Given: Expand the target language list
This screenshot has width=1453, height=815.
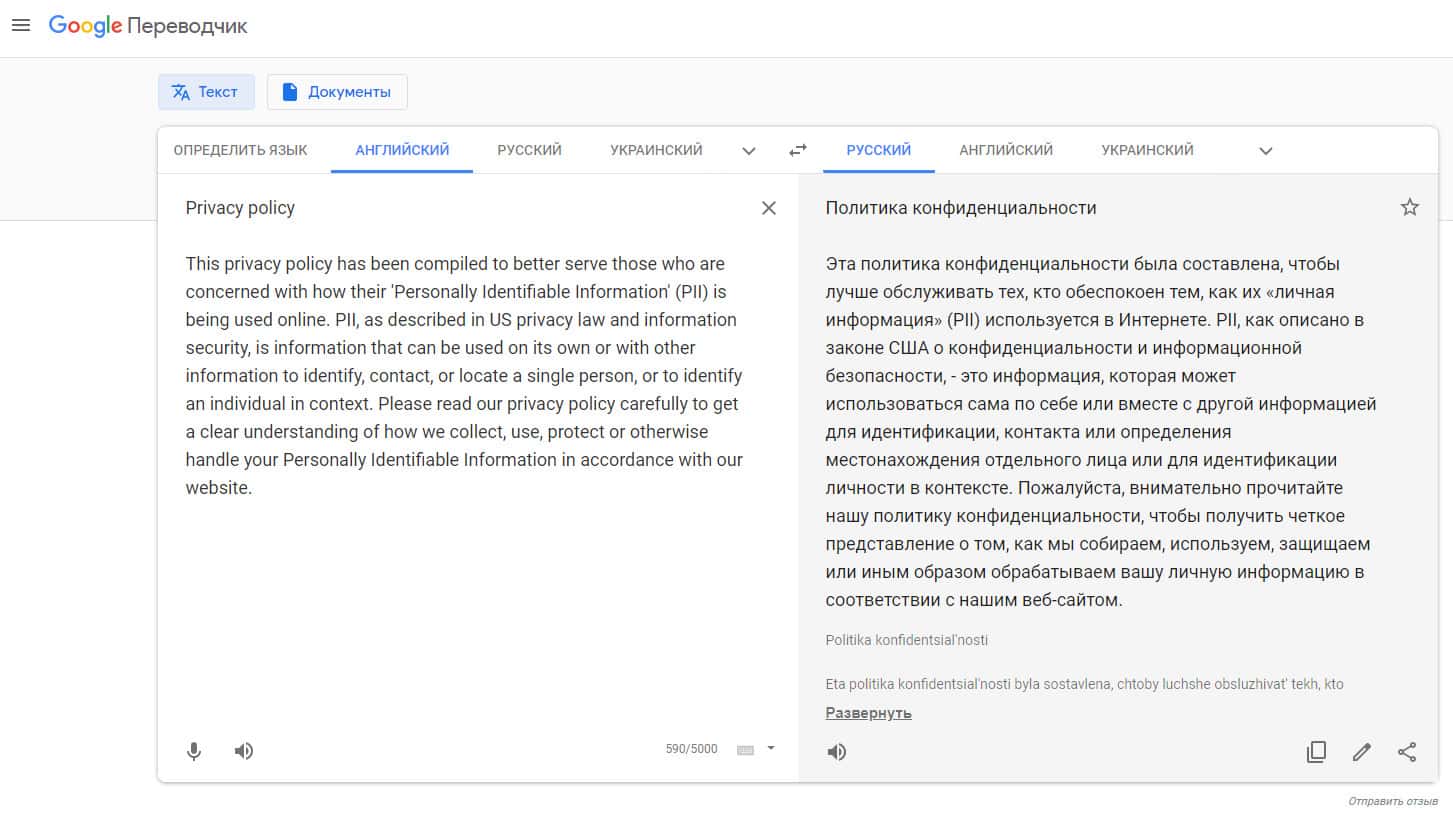Looking at the screenshot, I should click(x=1265, y=151).
